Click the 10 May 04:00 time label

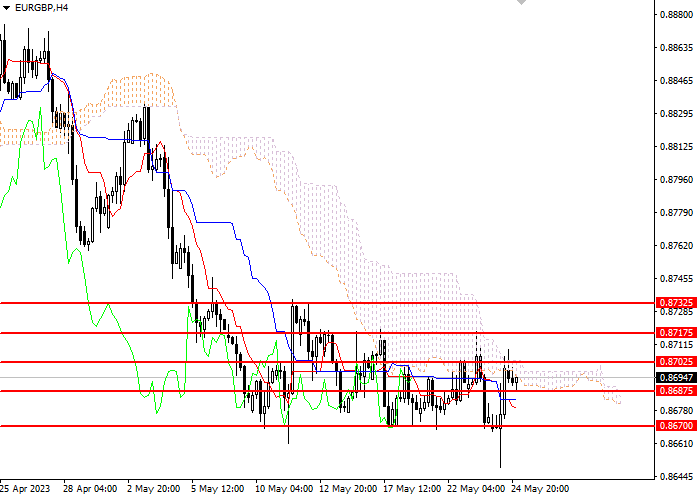[284, 489]
